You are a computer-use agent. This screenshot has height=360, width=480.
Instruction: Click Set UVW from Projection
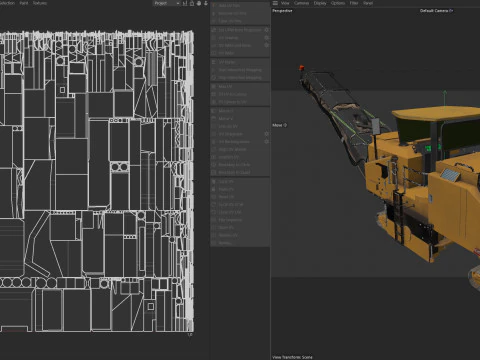237,30
